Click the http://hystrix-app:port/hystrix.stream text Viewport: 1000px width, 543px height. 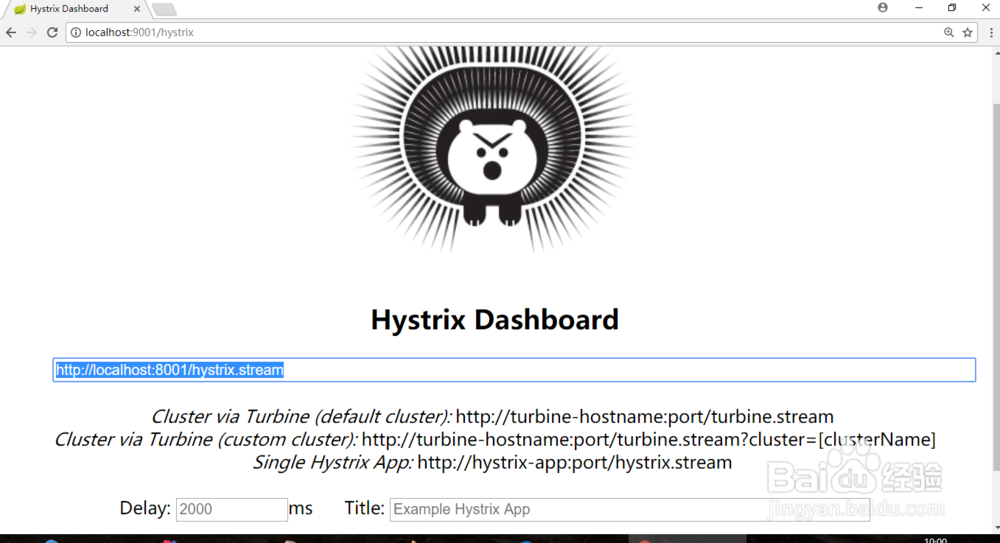point(575,463)
